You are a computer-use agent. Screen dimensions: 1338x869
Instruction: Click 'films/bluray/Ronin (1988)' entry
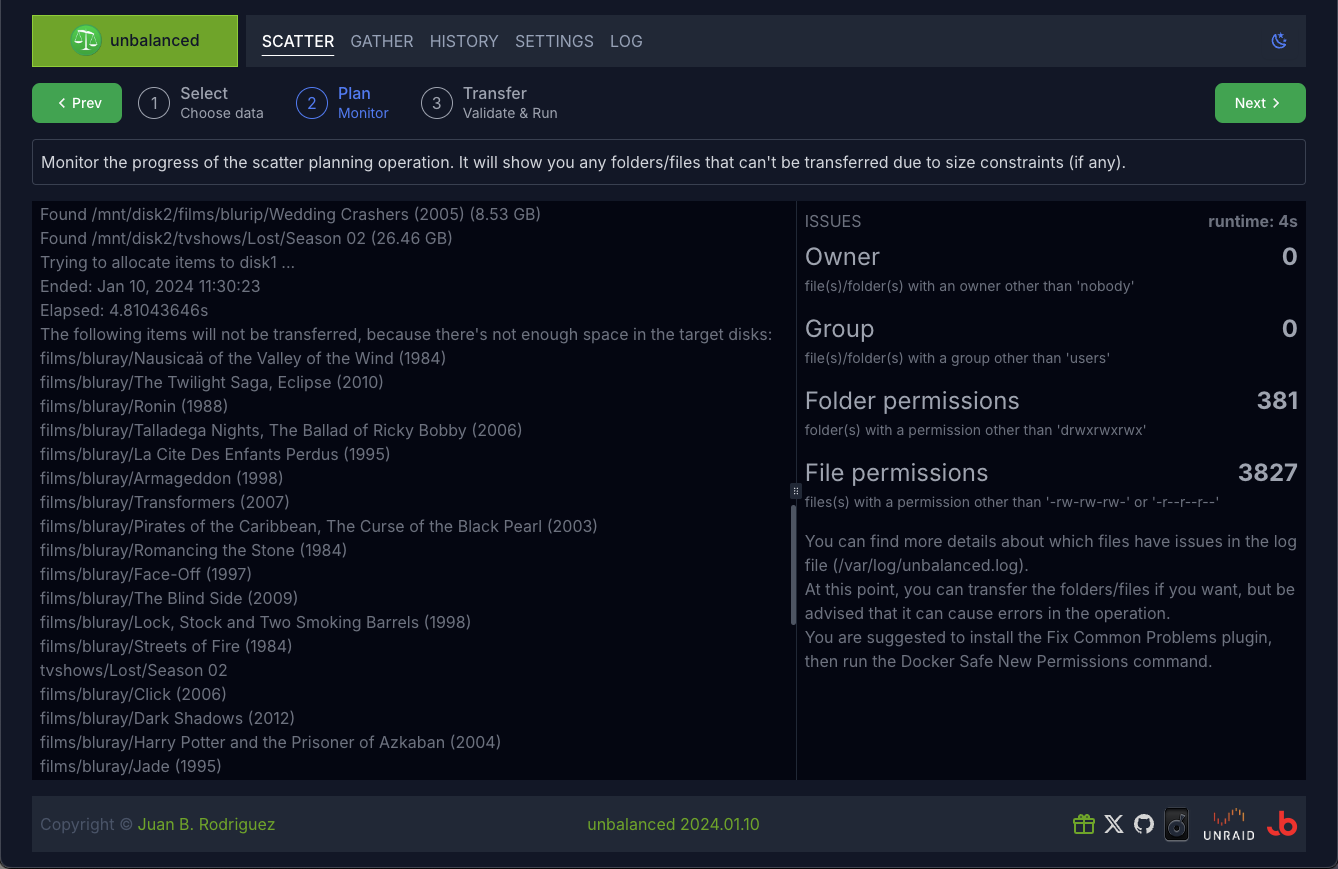(134, 406)
